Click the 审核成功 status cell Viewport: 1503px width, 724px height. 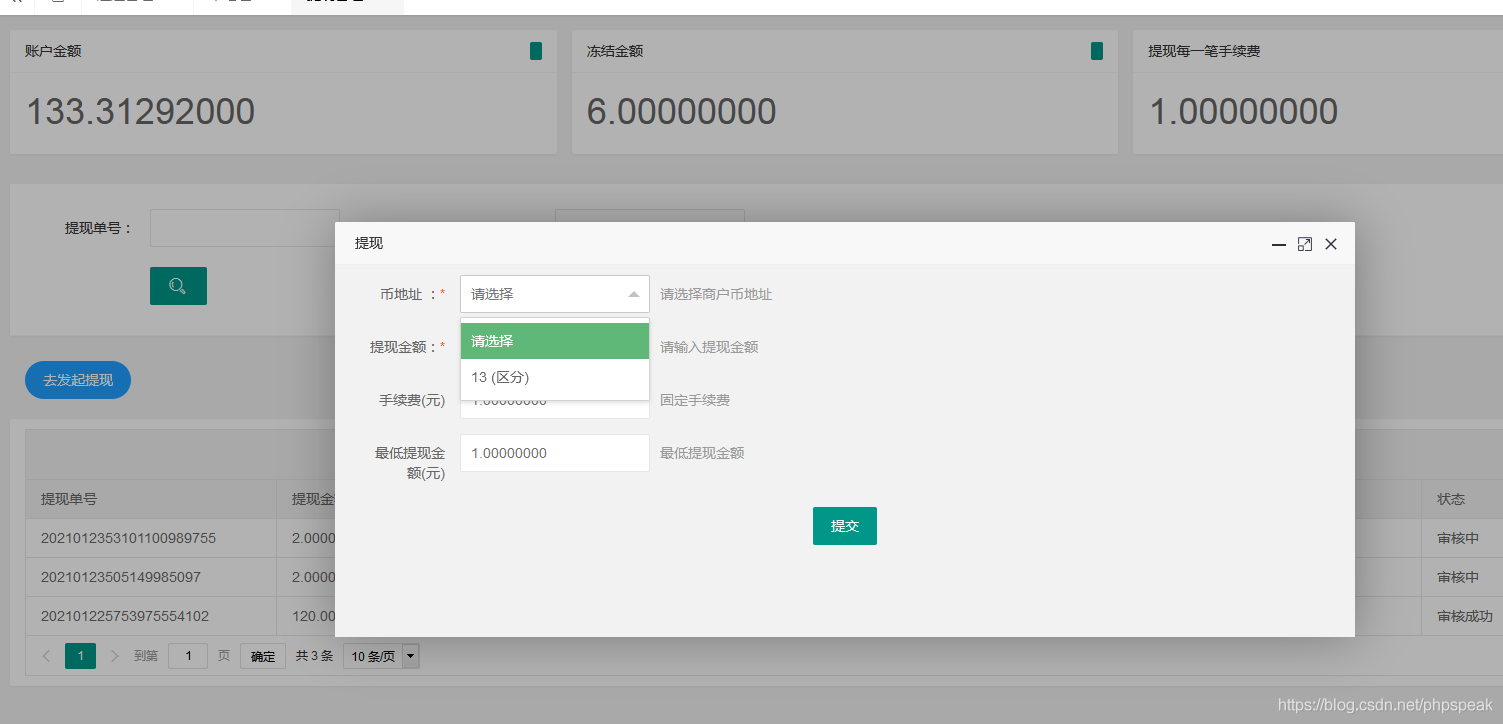pyautogui.click(x=1465, y=616)
